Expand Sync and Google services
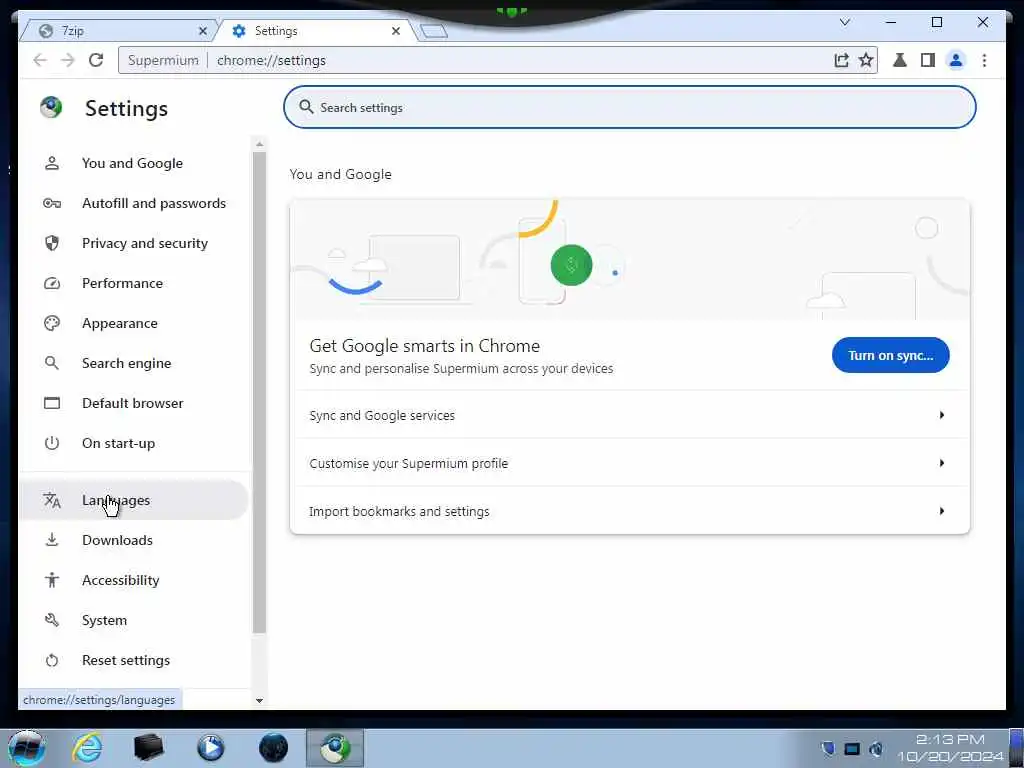 630,415
